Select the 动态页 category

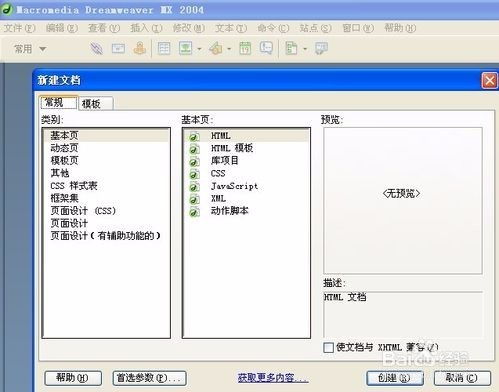pyautogui.click(x=106, y=148)
